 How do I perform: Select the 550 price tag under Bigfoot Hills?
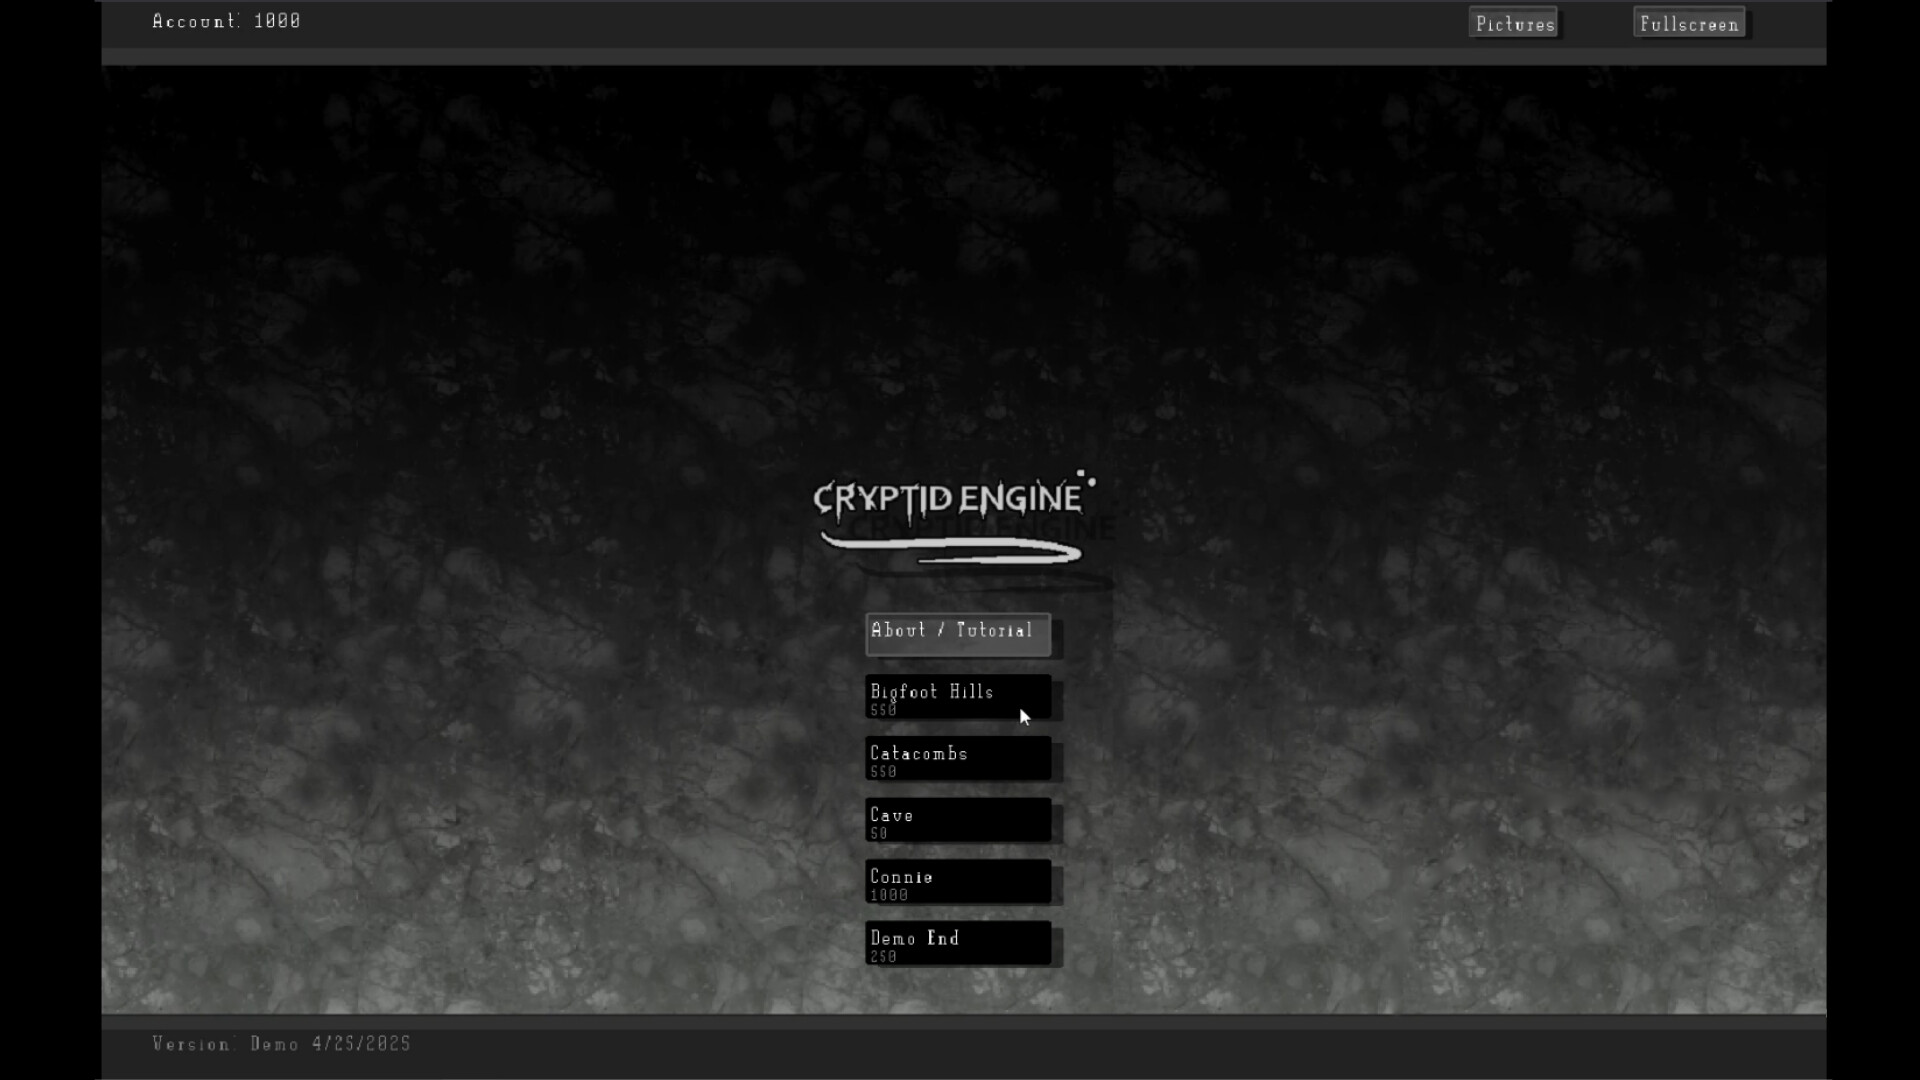[x=884, y=710]
